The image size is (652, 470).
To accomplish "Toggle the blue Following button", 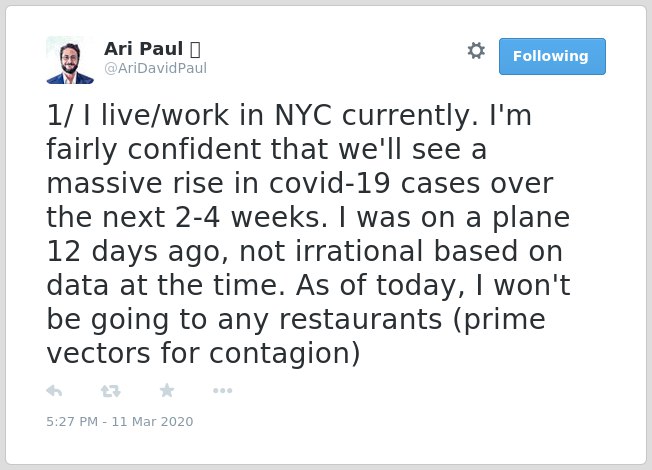I will [552, 56].
